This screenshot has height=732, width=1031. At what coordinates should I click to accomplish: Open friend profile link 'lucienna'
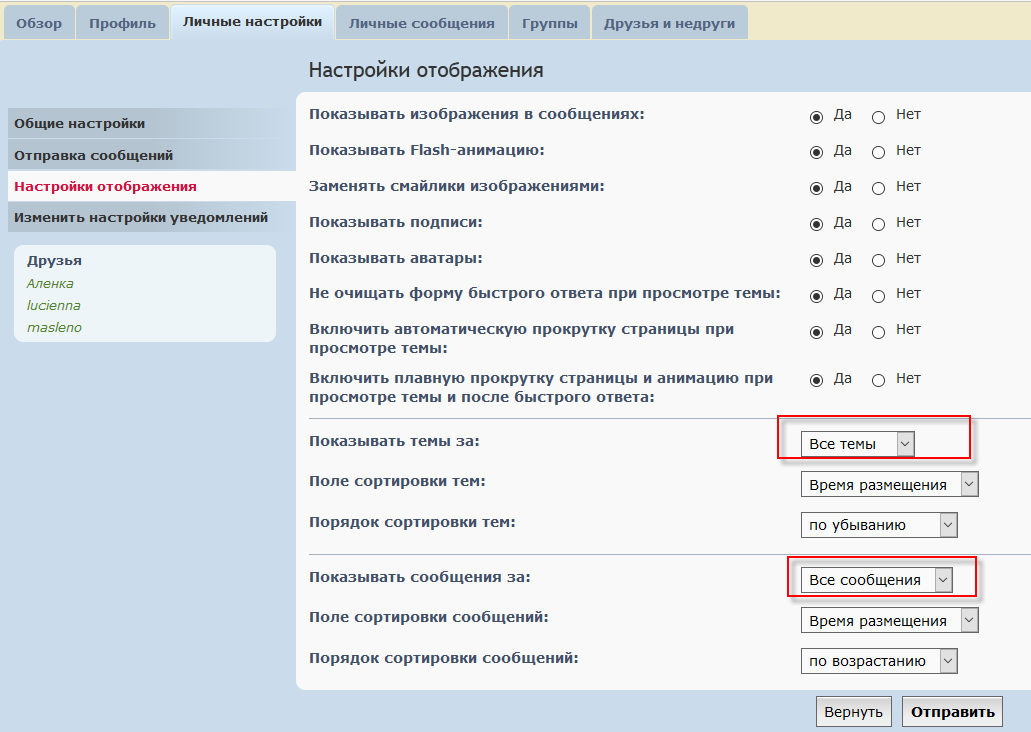(54, 305)
